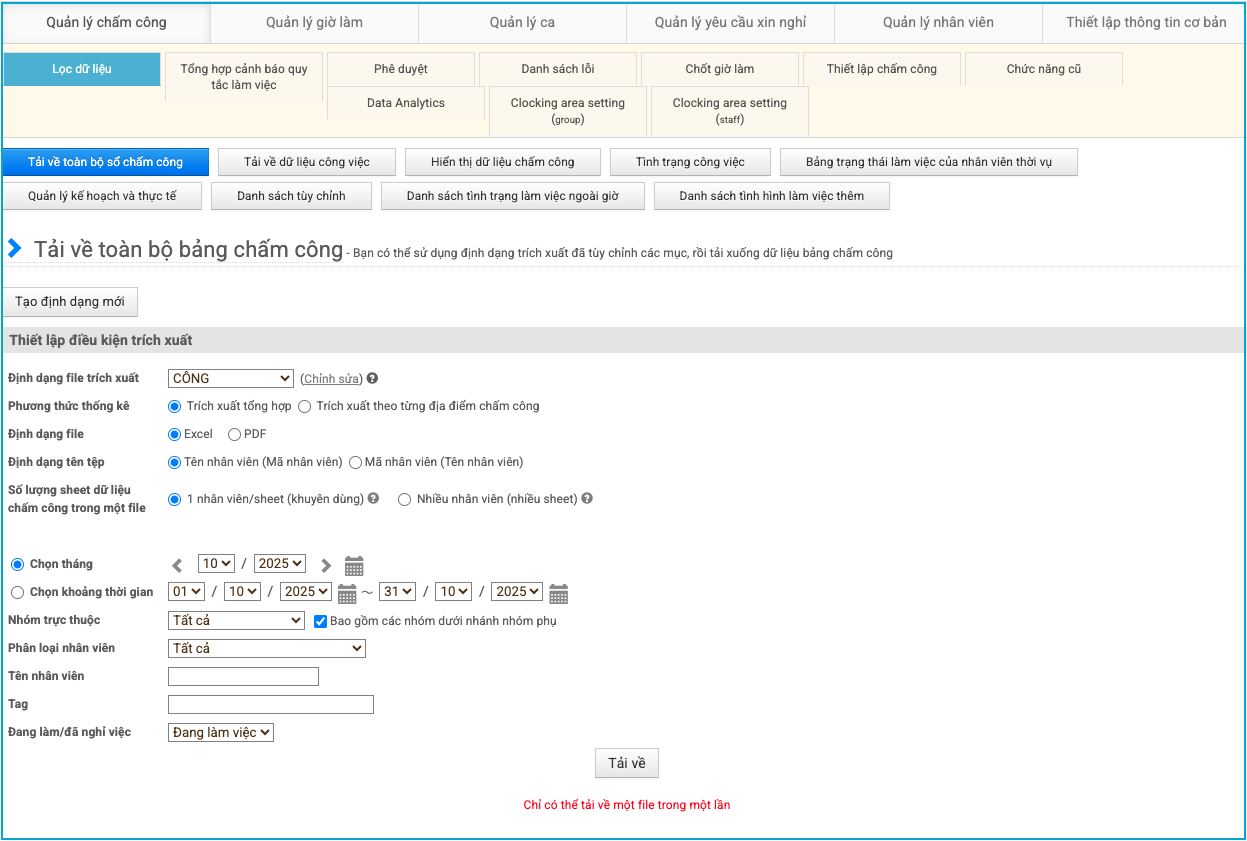Click the Tên nhân viên text field
The height and width of the screenshot is (841, 1247).
pos(244,677)
